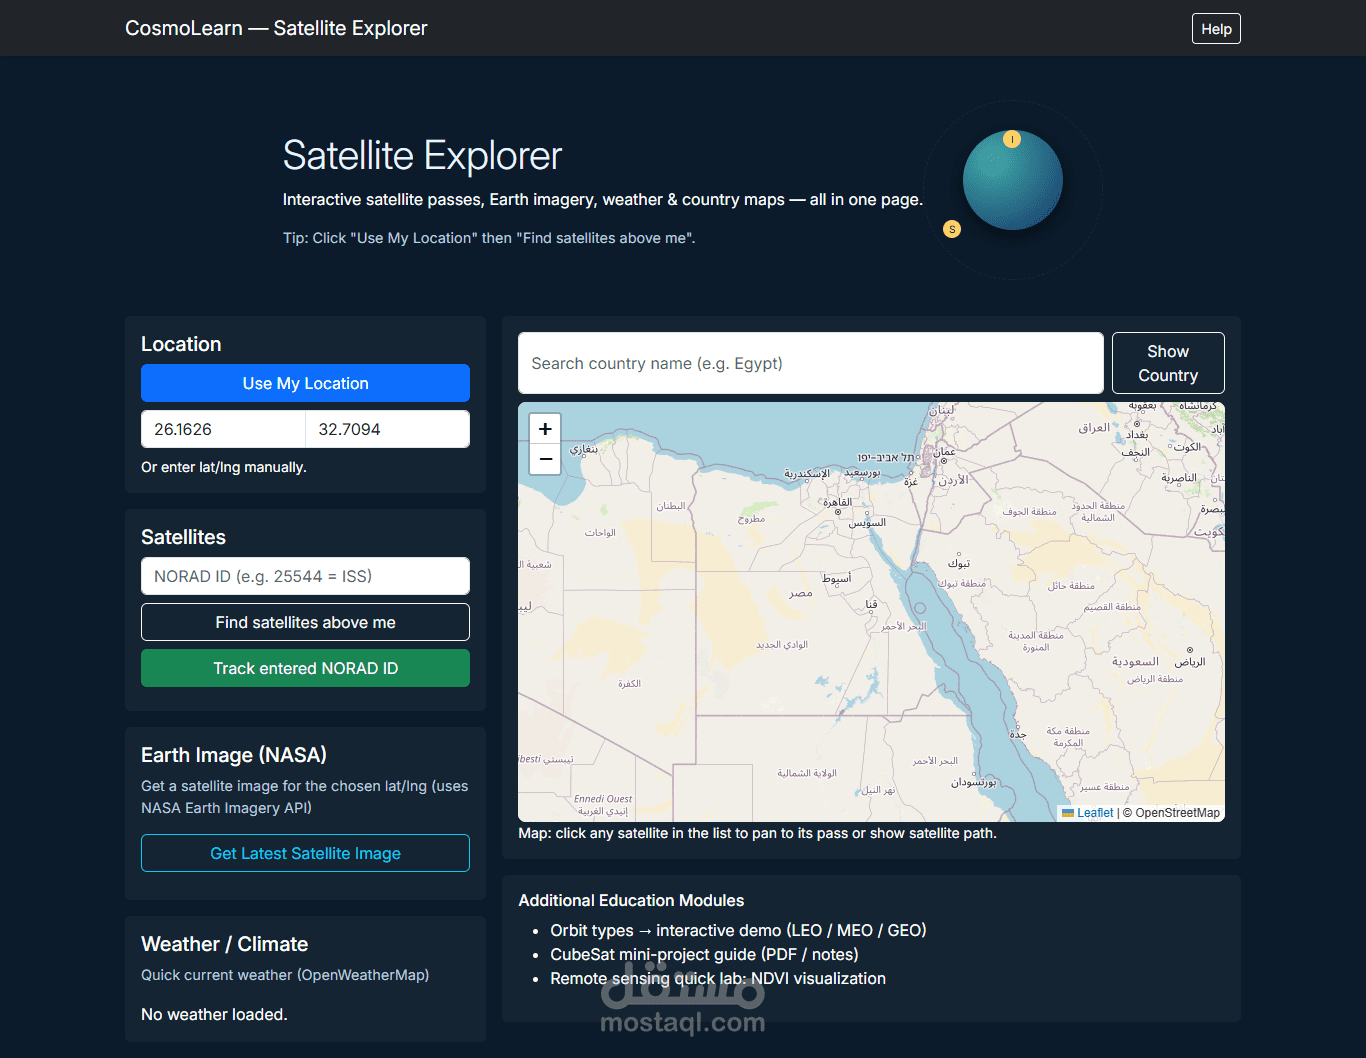Click Track entered NORAD ID button
Screen dimensions: 1366x1058
[305, 668]
